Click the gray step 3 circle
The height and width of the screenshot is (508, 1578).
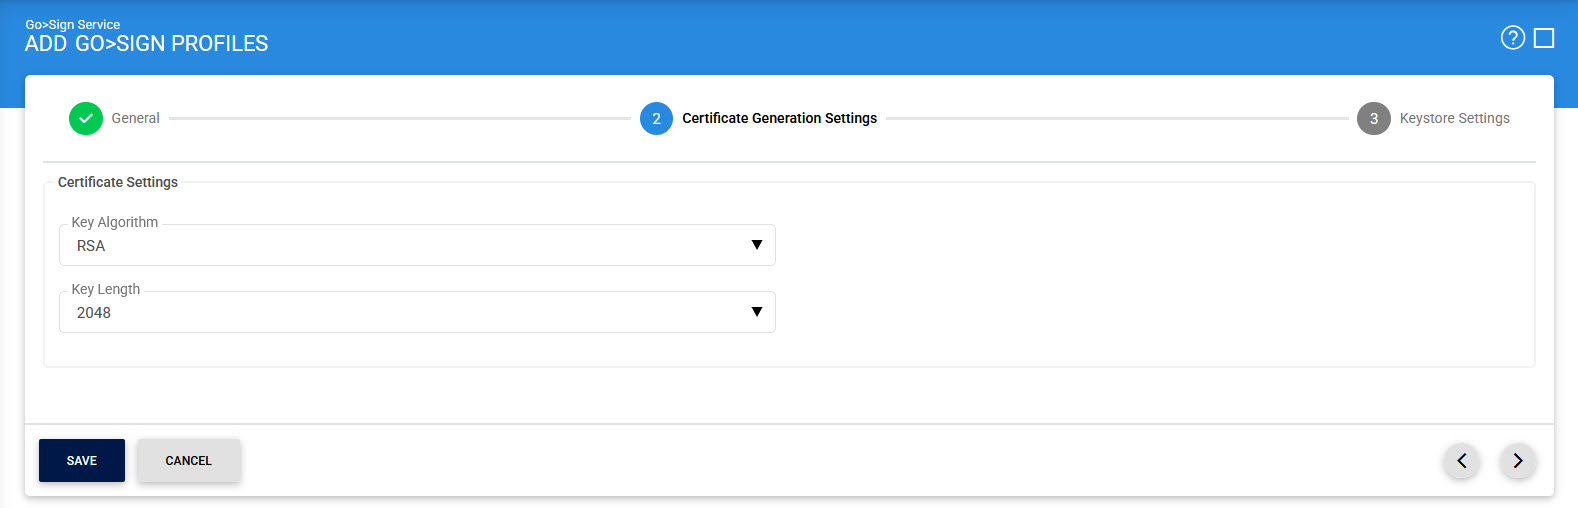click(1373, 118)
